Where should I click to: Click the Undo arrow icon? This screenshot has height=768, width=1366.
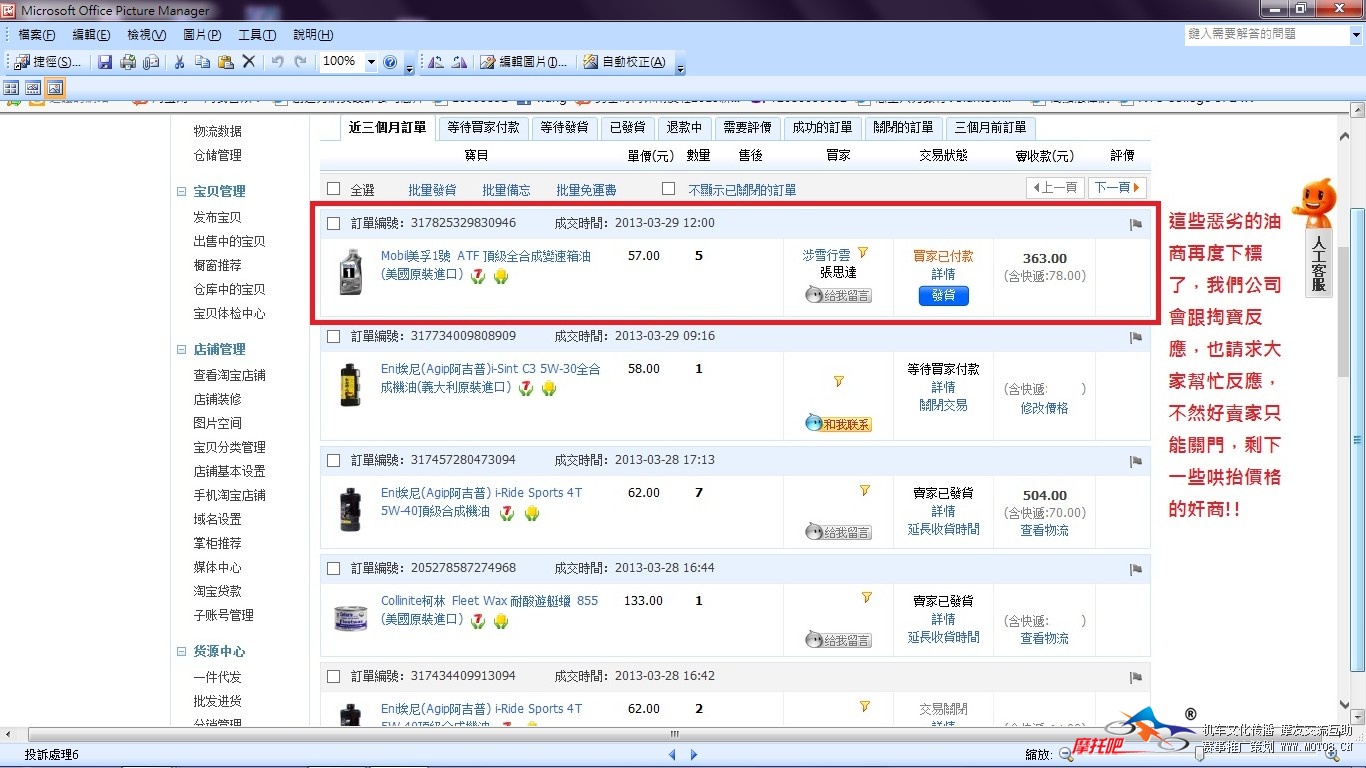tap(277, 62)
